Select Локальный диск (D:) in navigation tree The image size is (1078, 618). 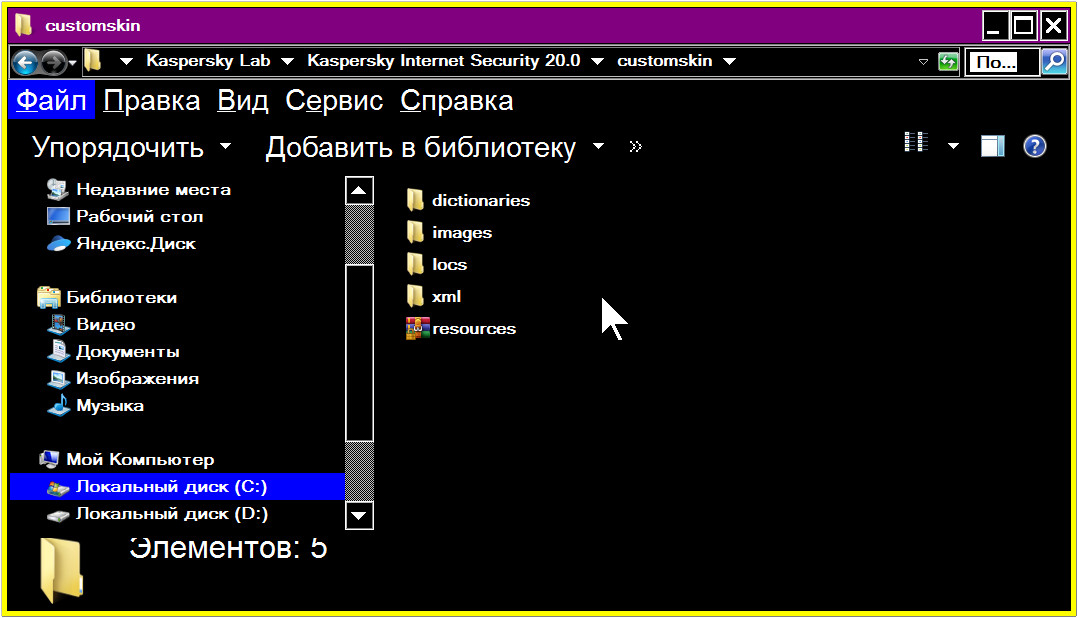pos(171,514)
